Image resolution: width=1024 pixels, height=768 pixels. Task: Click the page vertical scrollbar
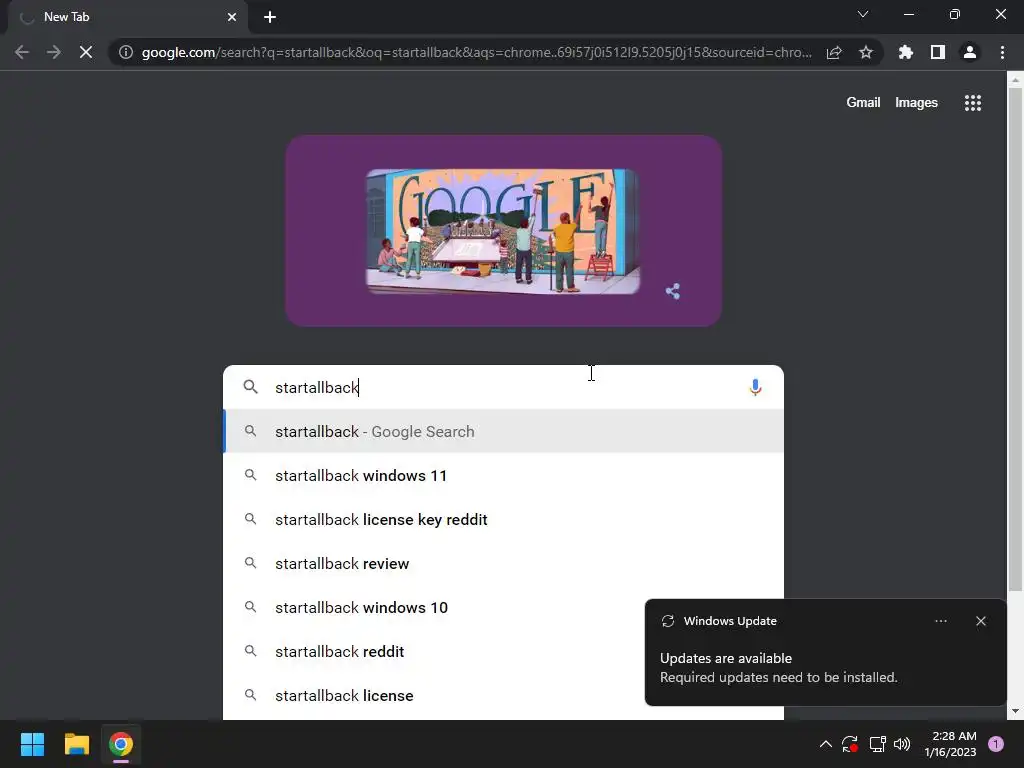[x=1015, y=340]
